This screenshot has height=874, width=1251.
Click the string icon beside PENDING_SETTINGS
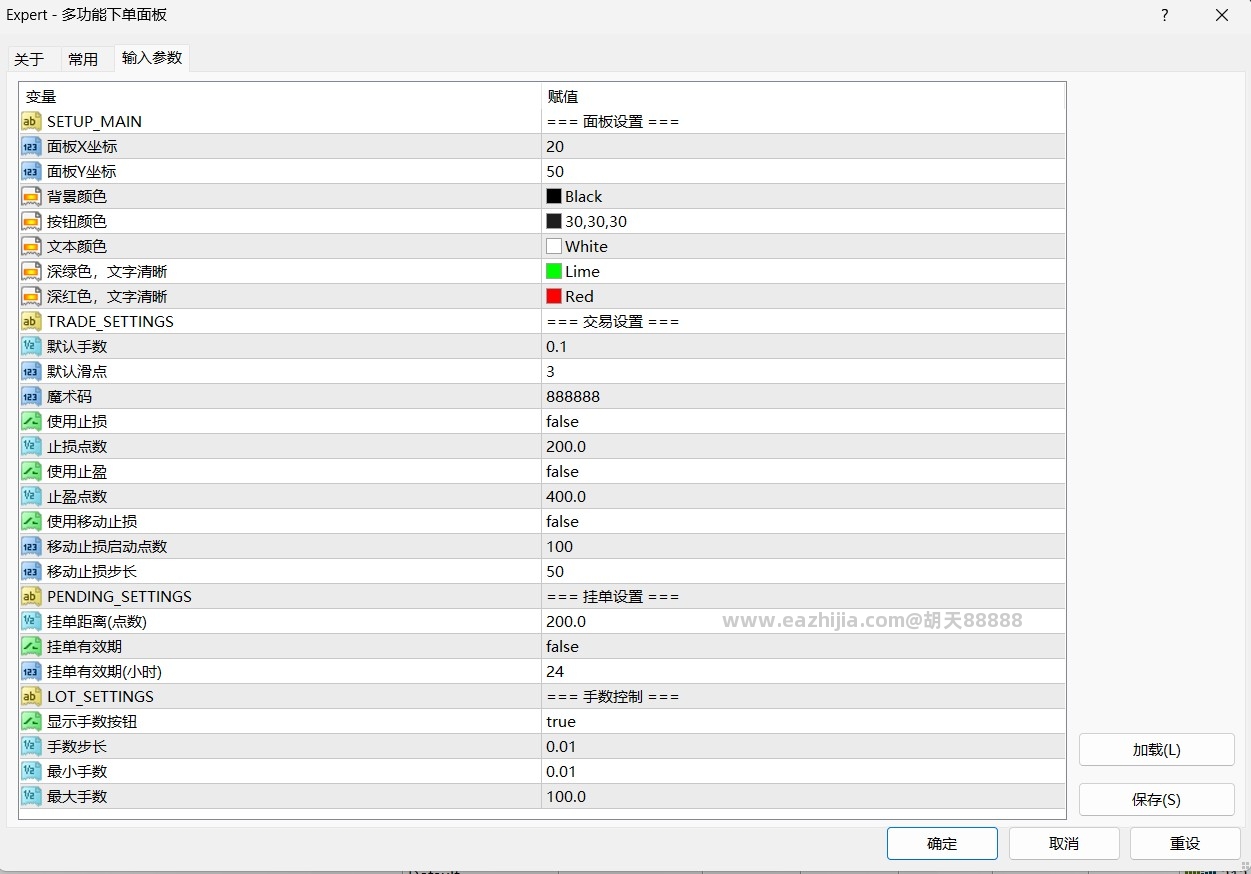coord(31,596)
